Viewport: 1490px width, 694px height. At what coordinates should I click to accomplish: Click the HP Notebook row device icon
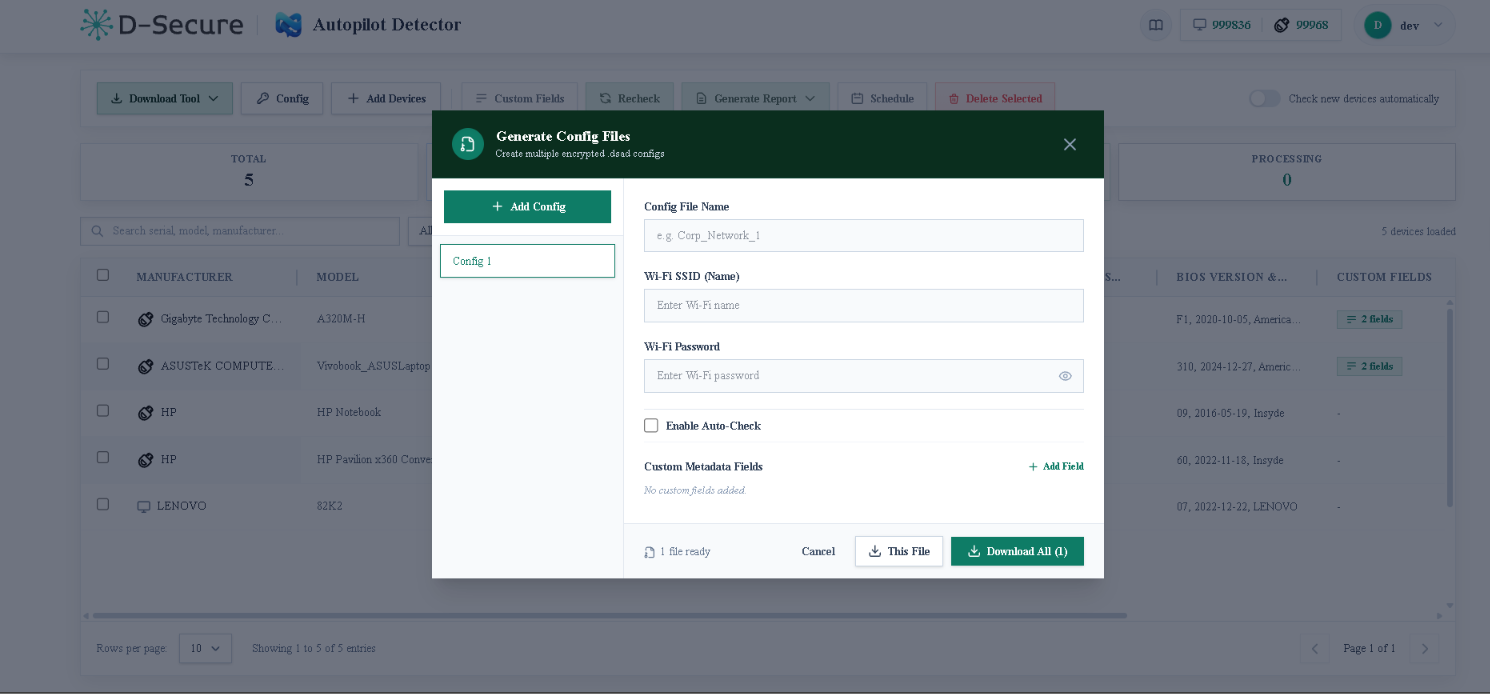145,413
